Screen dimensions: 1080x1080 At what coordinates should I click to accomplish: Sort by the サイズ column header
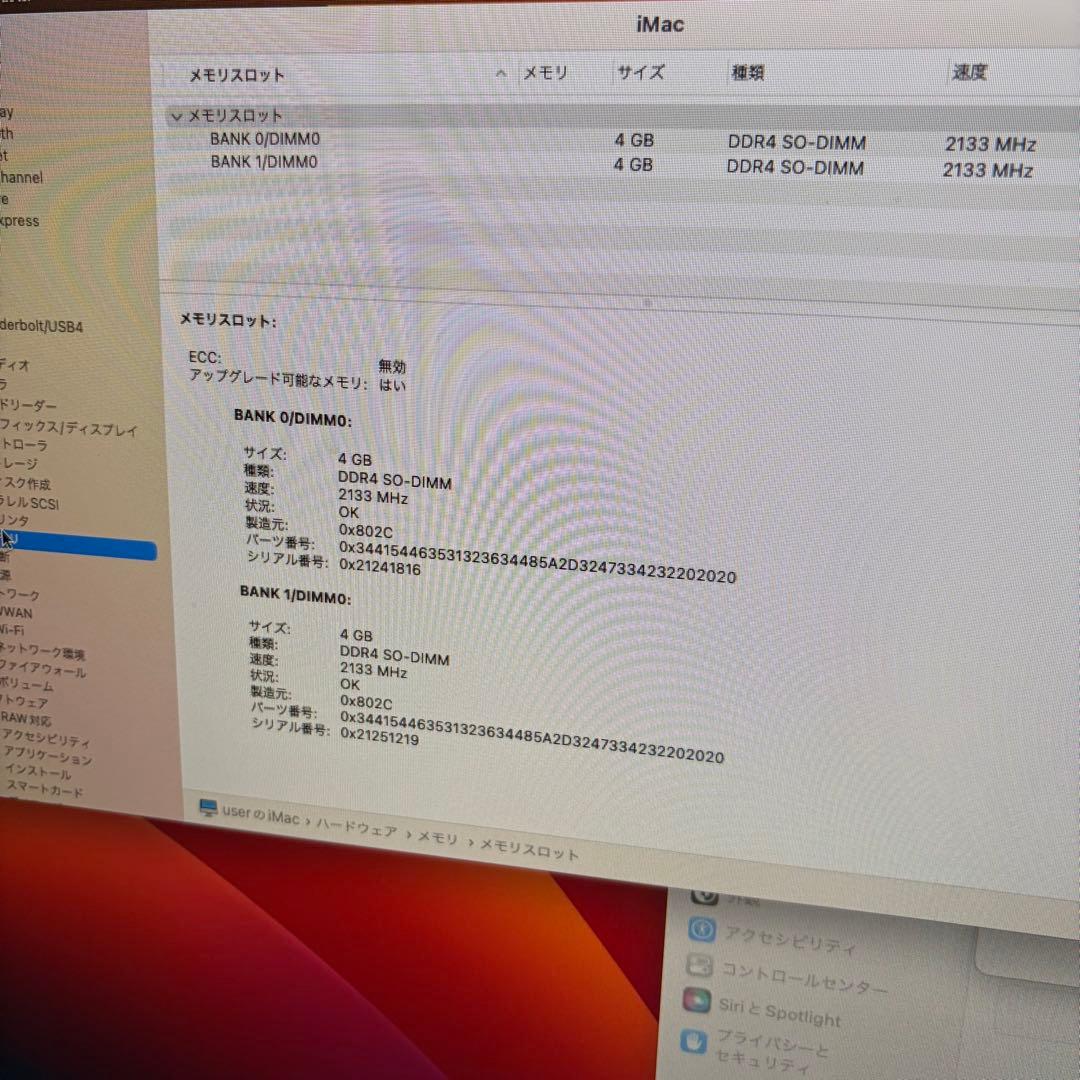(641, 72)
